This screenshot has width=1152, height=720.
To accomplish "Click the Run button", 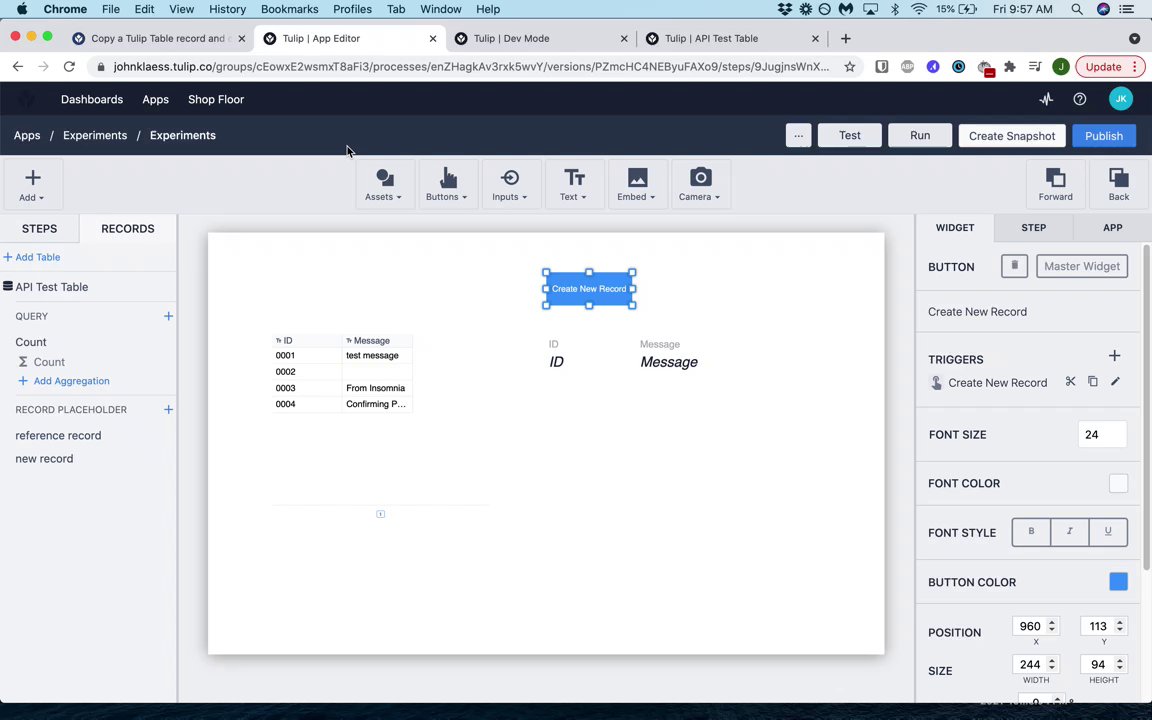I will [920, 135].
